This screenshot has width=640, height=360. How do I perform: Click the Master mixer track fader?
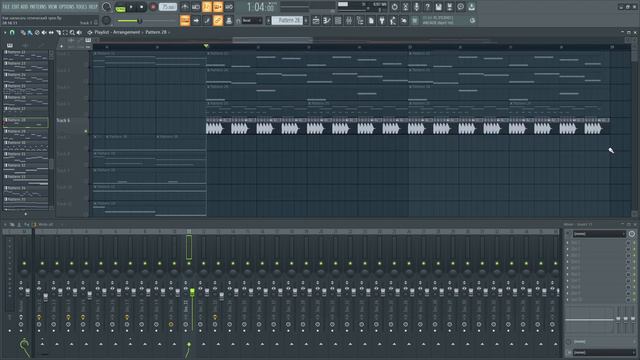click(x=27, y=291)
